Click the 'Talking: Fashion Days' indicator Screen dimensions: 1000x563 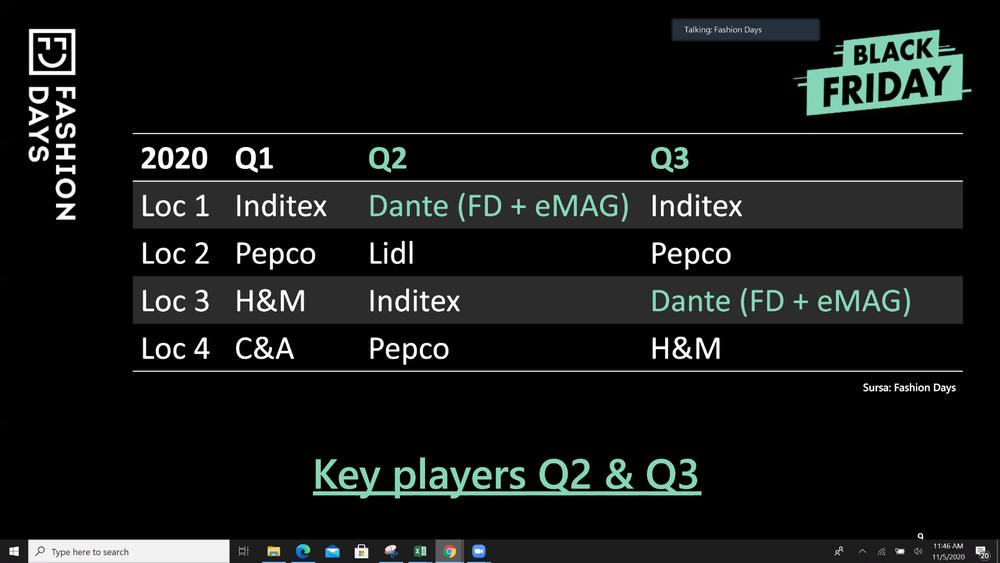(x=746, y=29)
